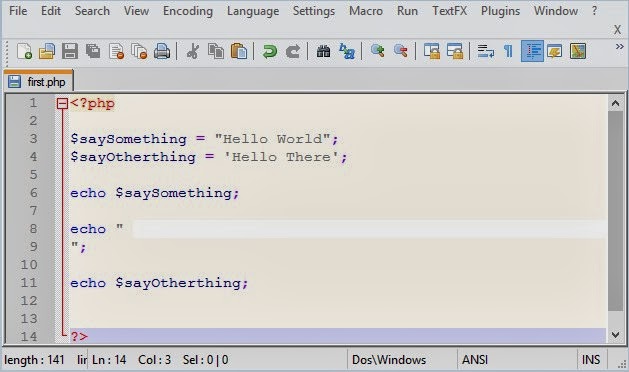
Task: Click the <?php opening tag
Action: pyautogui.click(x=93, y=104)
